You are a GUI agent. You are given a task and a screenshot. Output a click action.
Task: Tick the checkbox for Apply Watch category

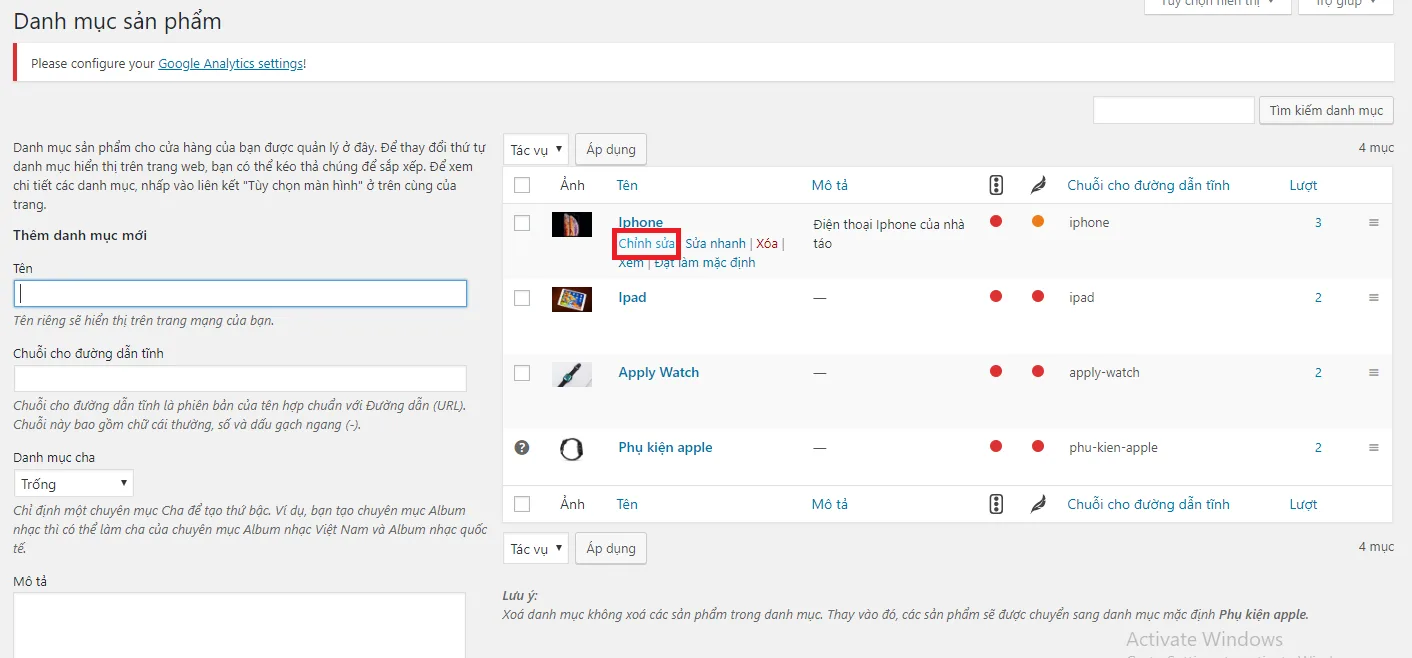click(x=522, y=373)
